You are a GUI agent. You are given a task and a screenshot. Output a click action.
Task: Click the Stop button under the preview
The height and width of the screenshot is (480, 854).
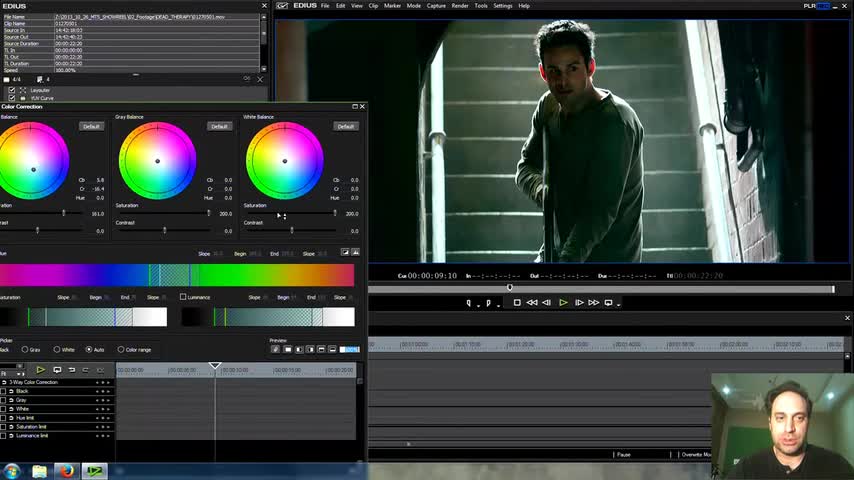point(517,302)
